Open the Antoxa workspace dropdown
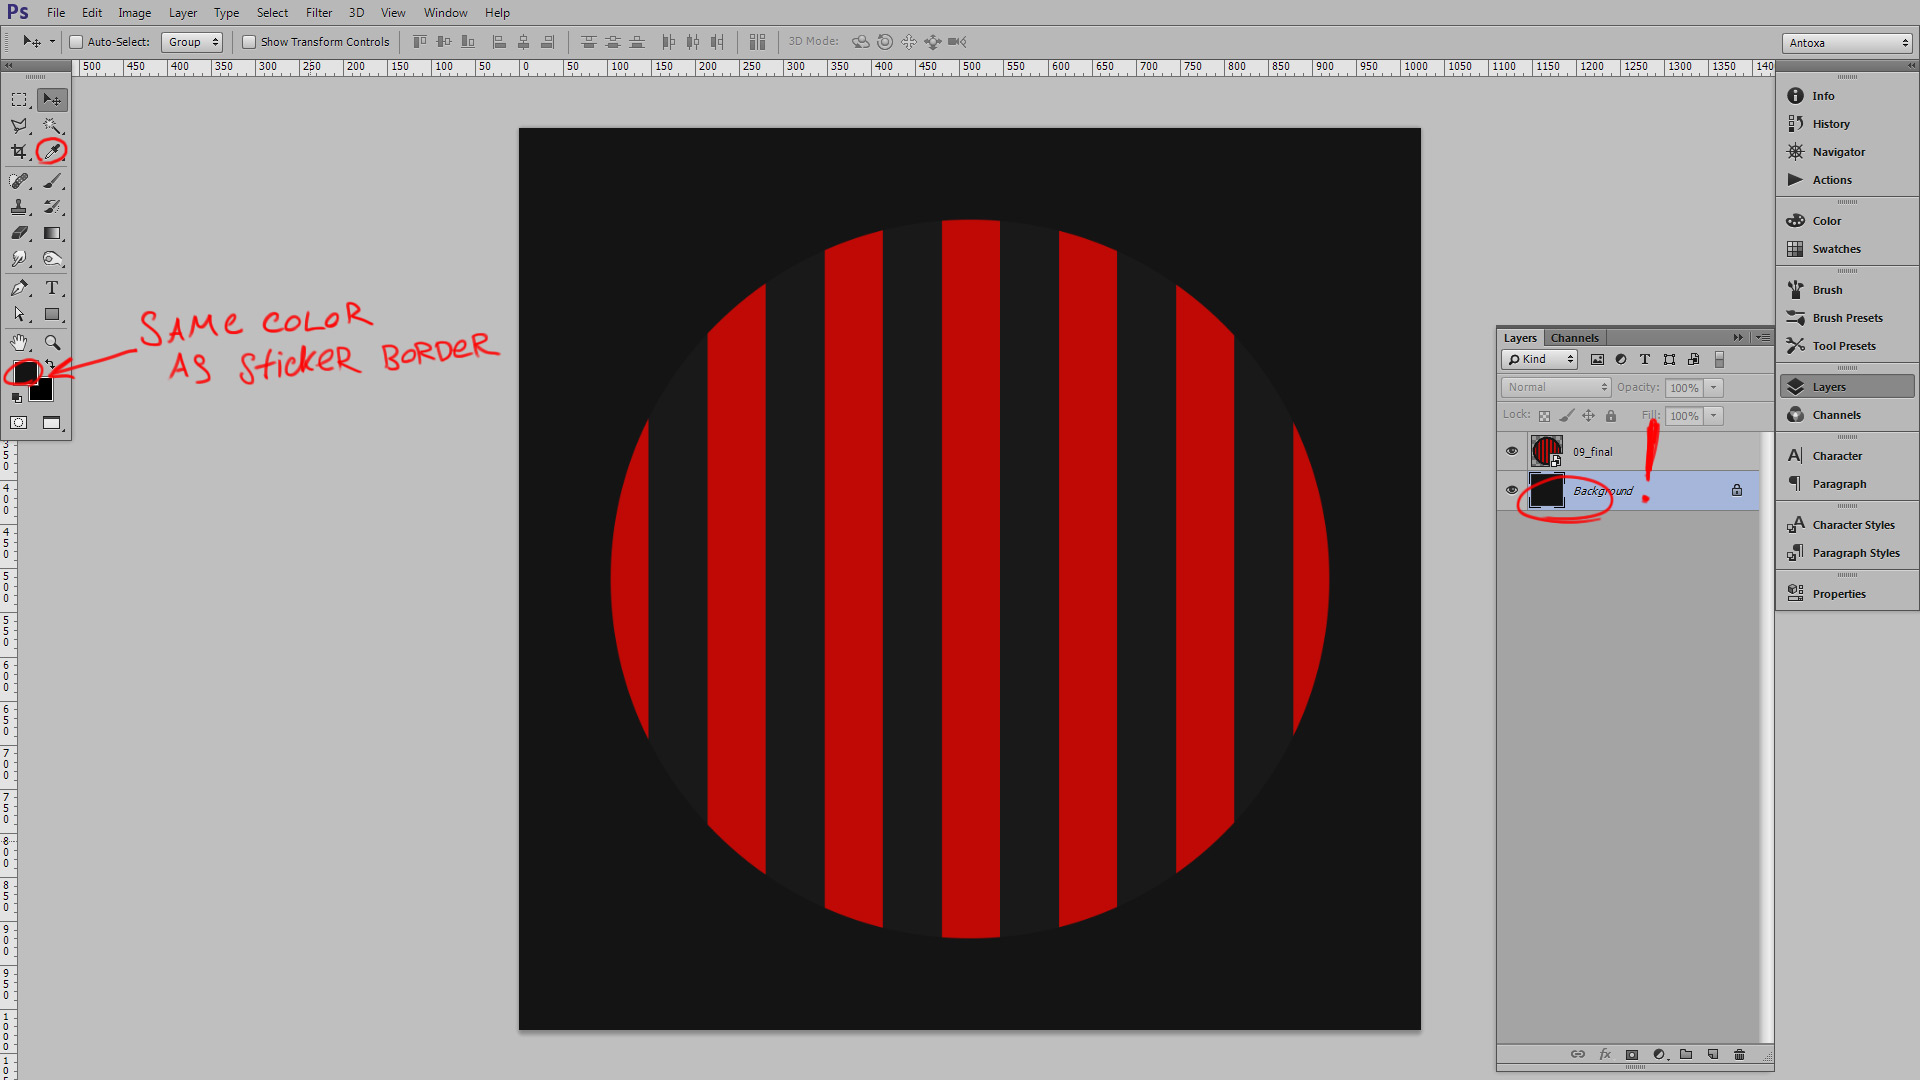This screenshot has width=1920, height=1080. coord(1847,43)
